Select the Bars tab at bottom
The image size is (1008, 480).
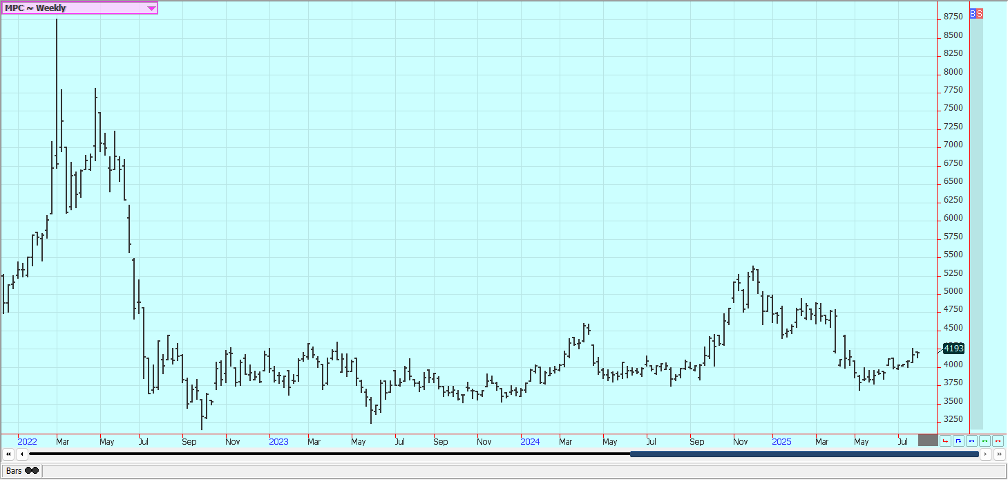click(x=22, y=471)
